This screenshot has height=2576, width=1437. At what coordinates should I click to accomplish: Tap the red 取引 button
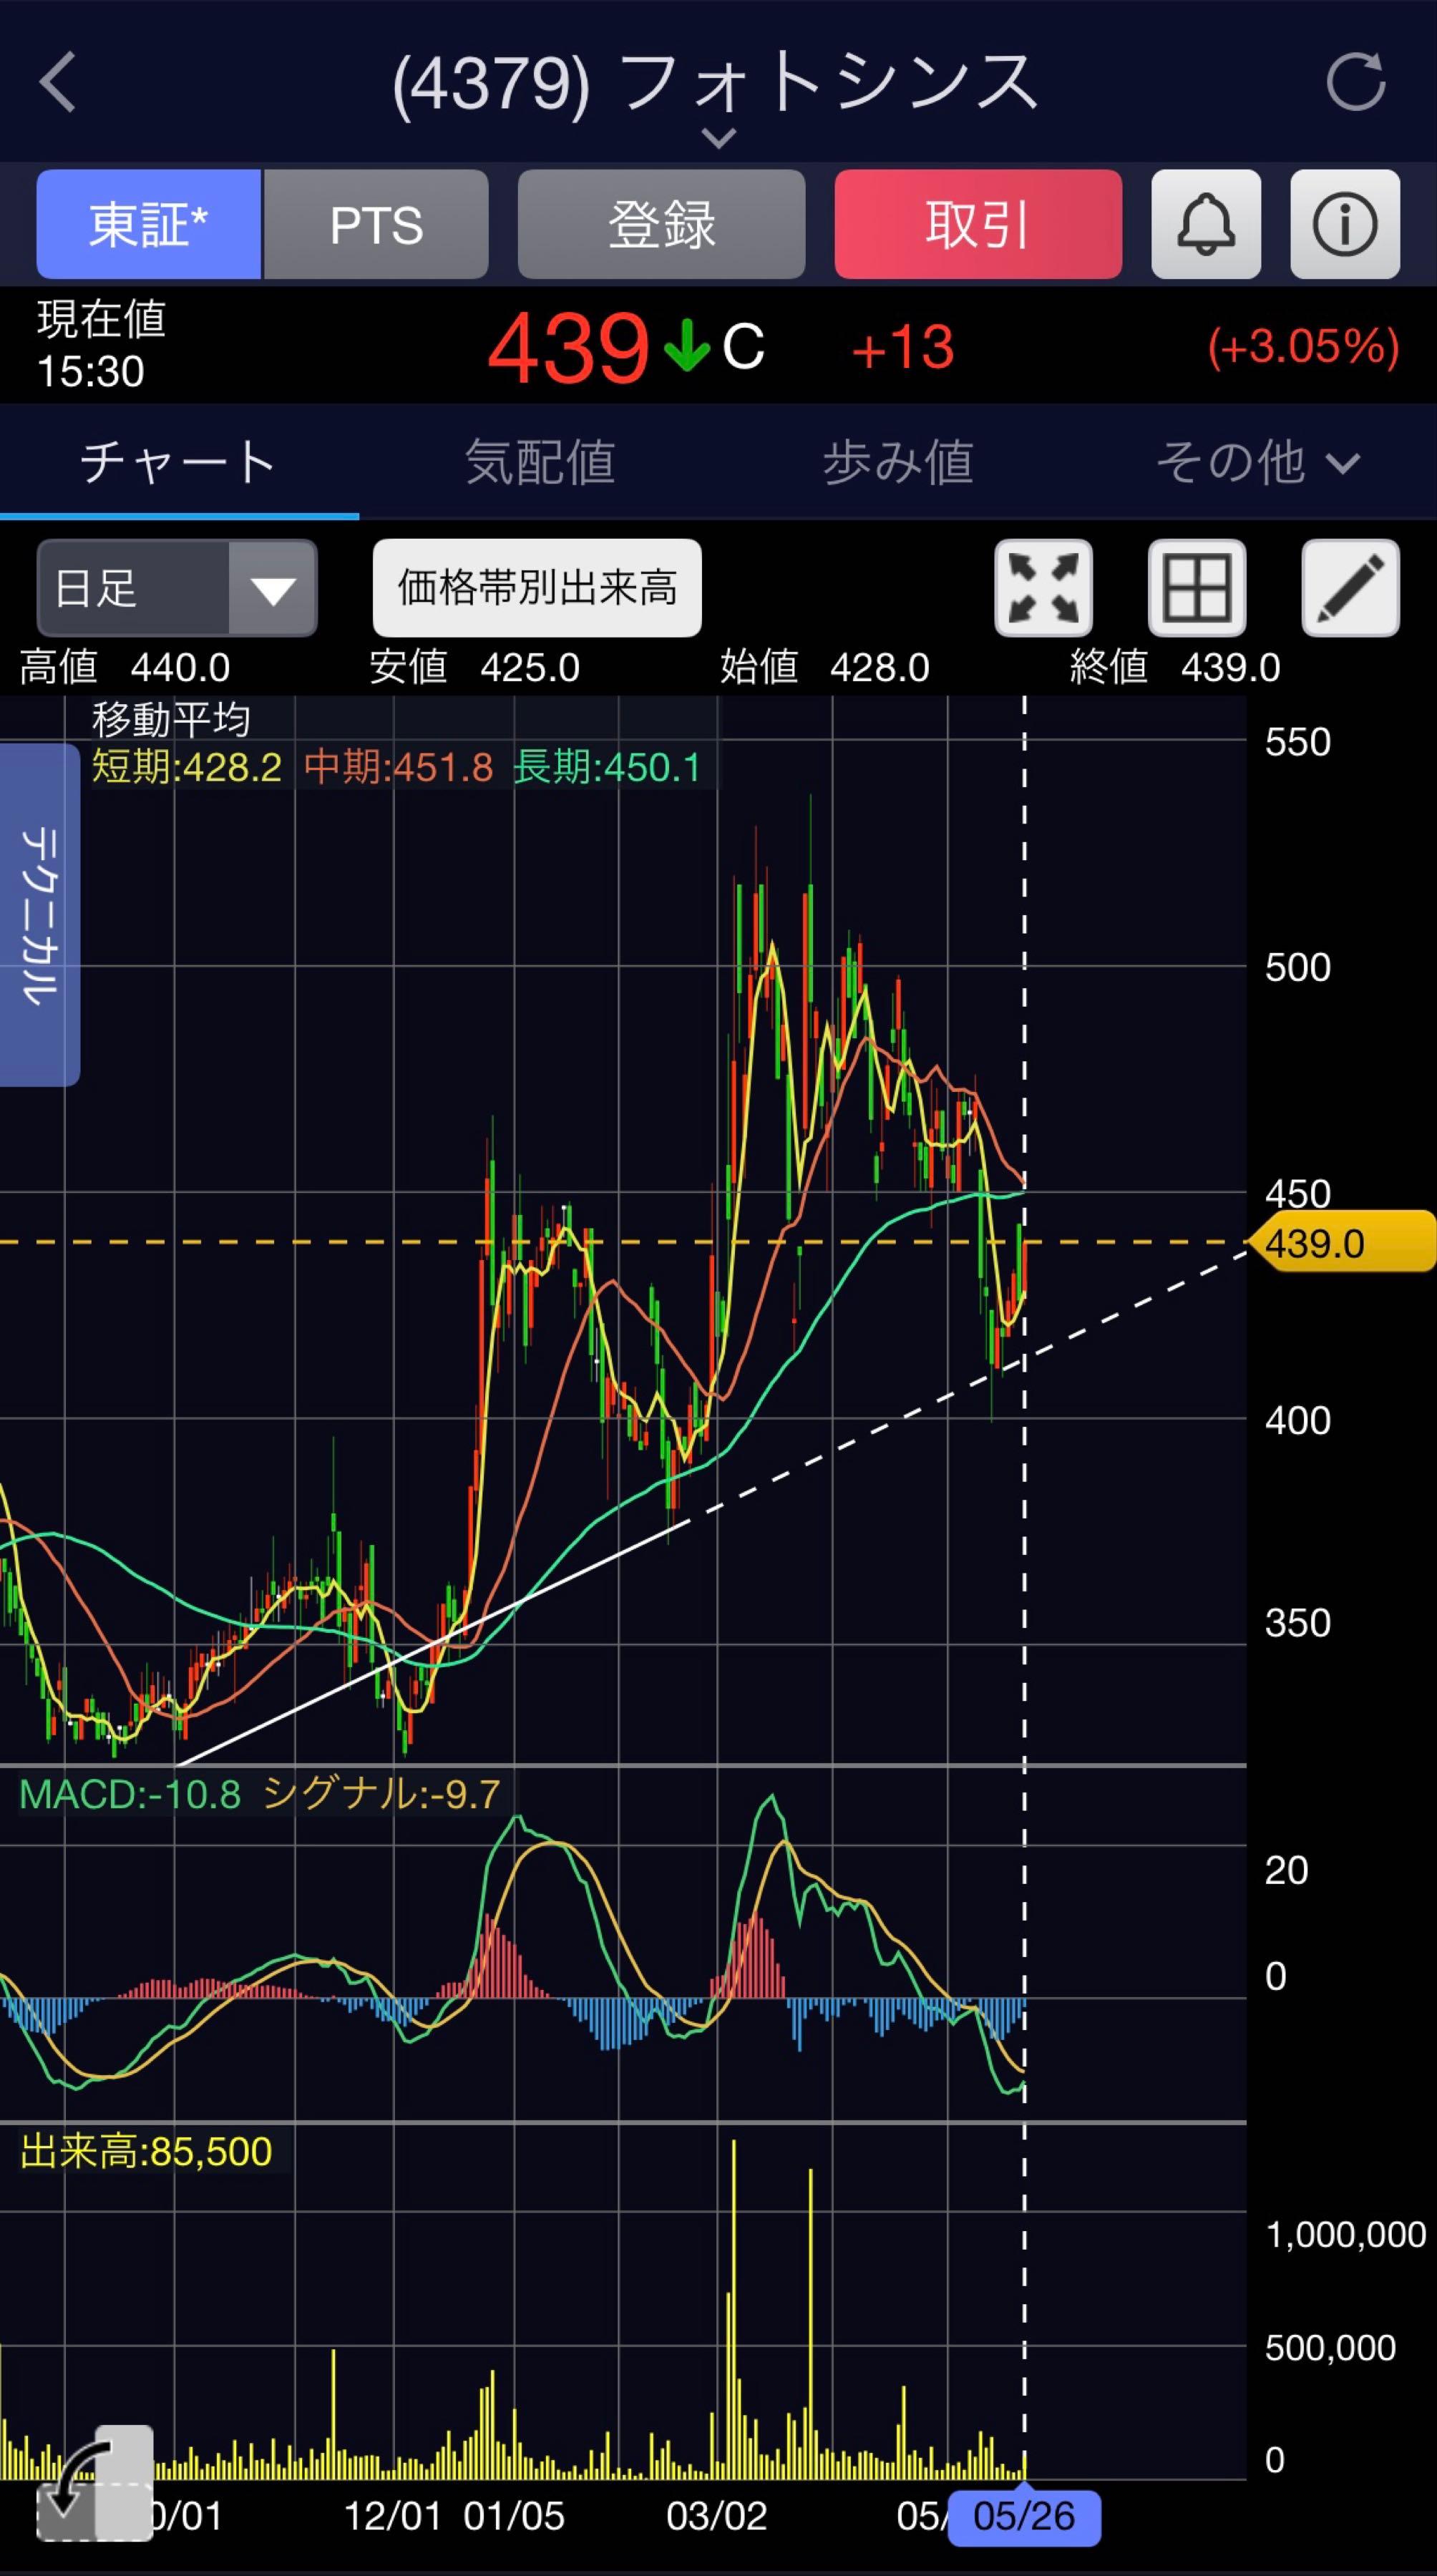pyautogui.click(x=978, y=224)
